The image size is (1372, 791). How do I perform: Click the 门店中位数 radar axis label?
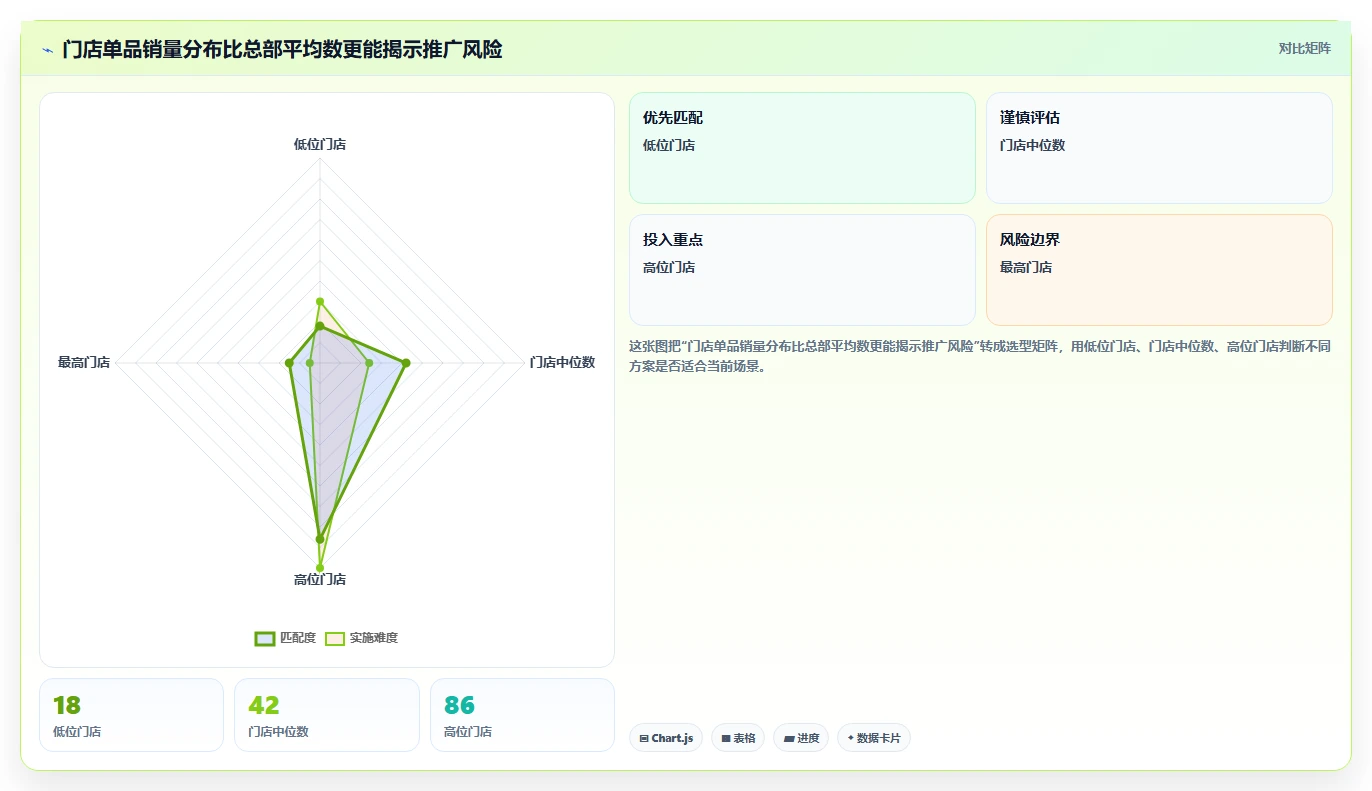[x=562, y=363]
